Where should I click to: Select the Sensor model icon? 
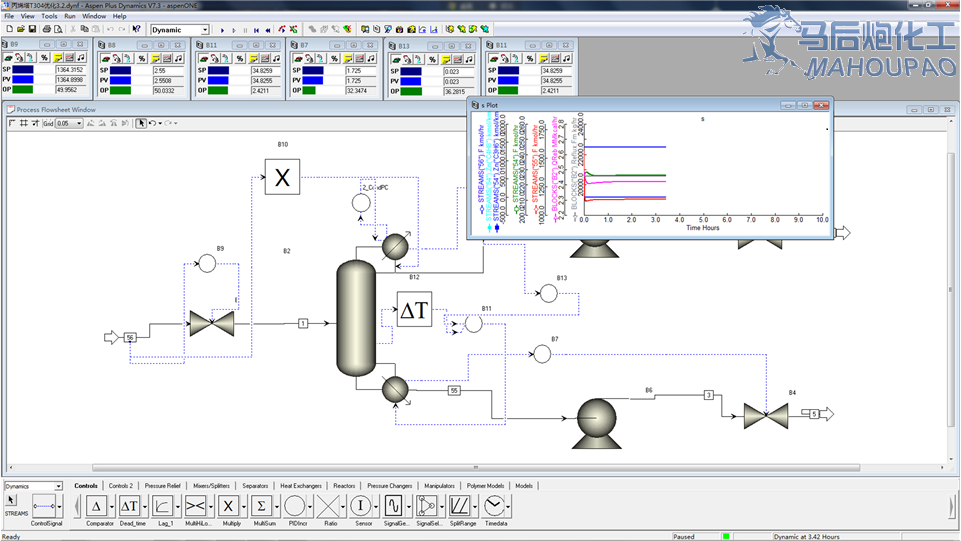coord(360,506)
